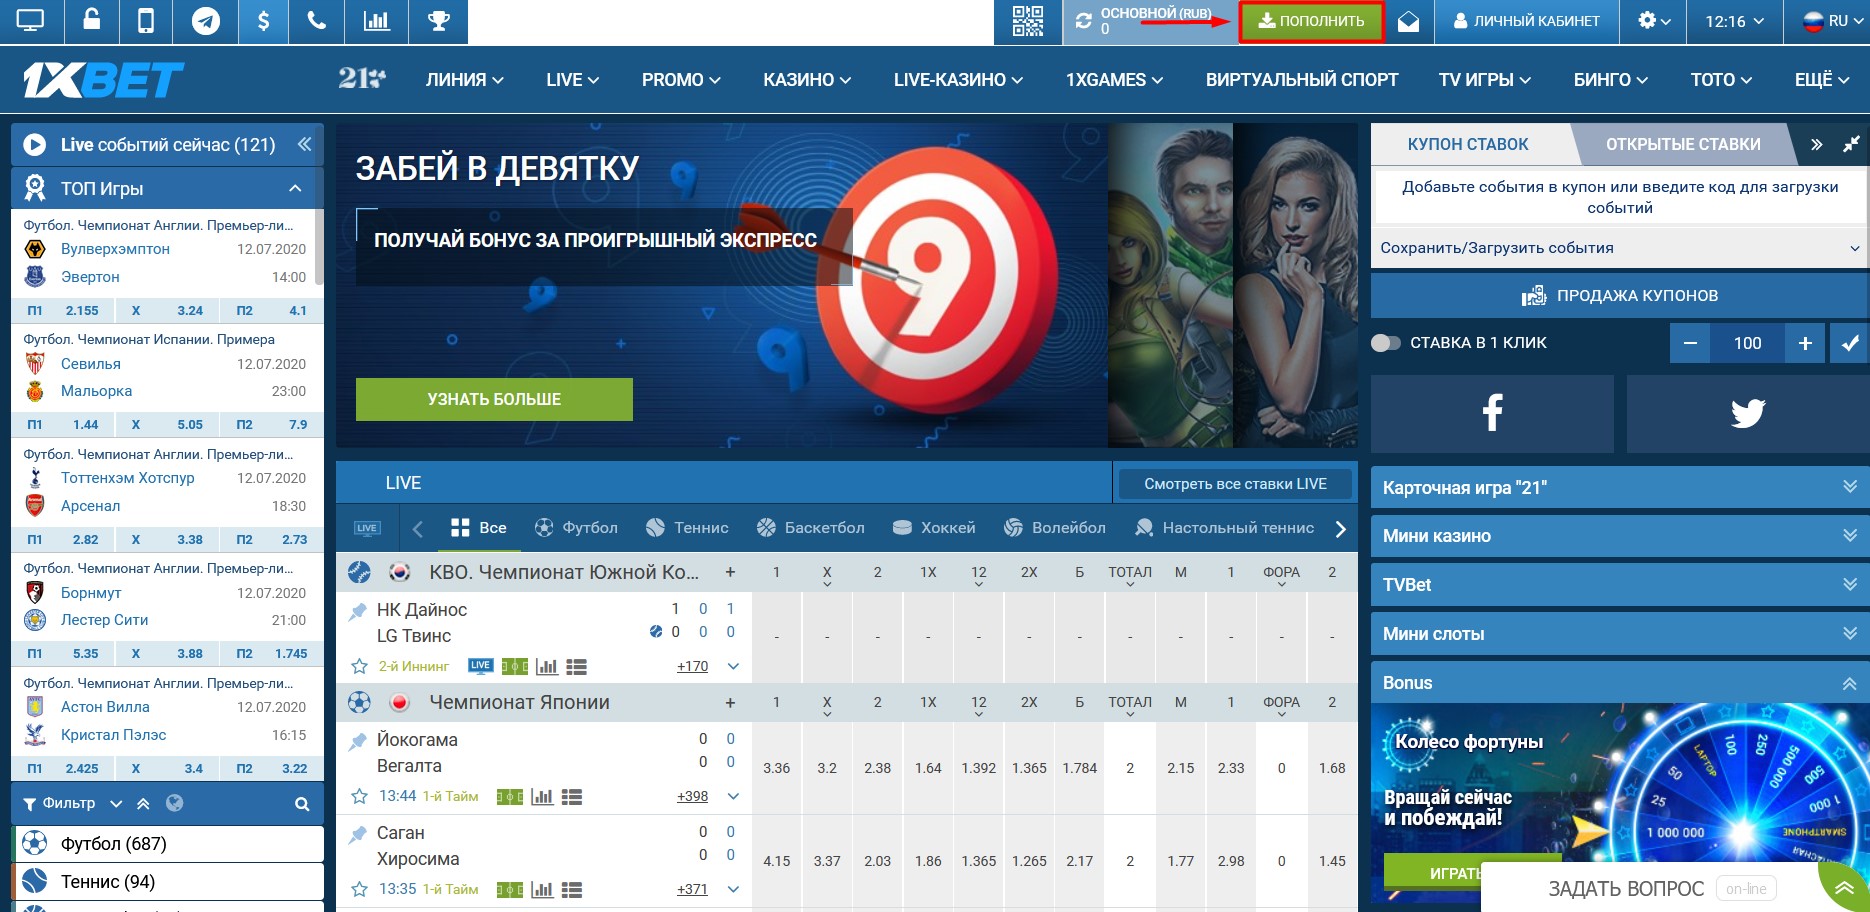Increase one-click stake with plus button
Screen dimensions: 1870x912
coord(1805,343)
